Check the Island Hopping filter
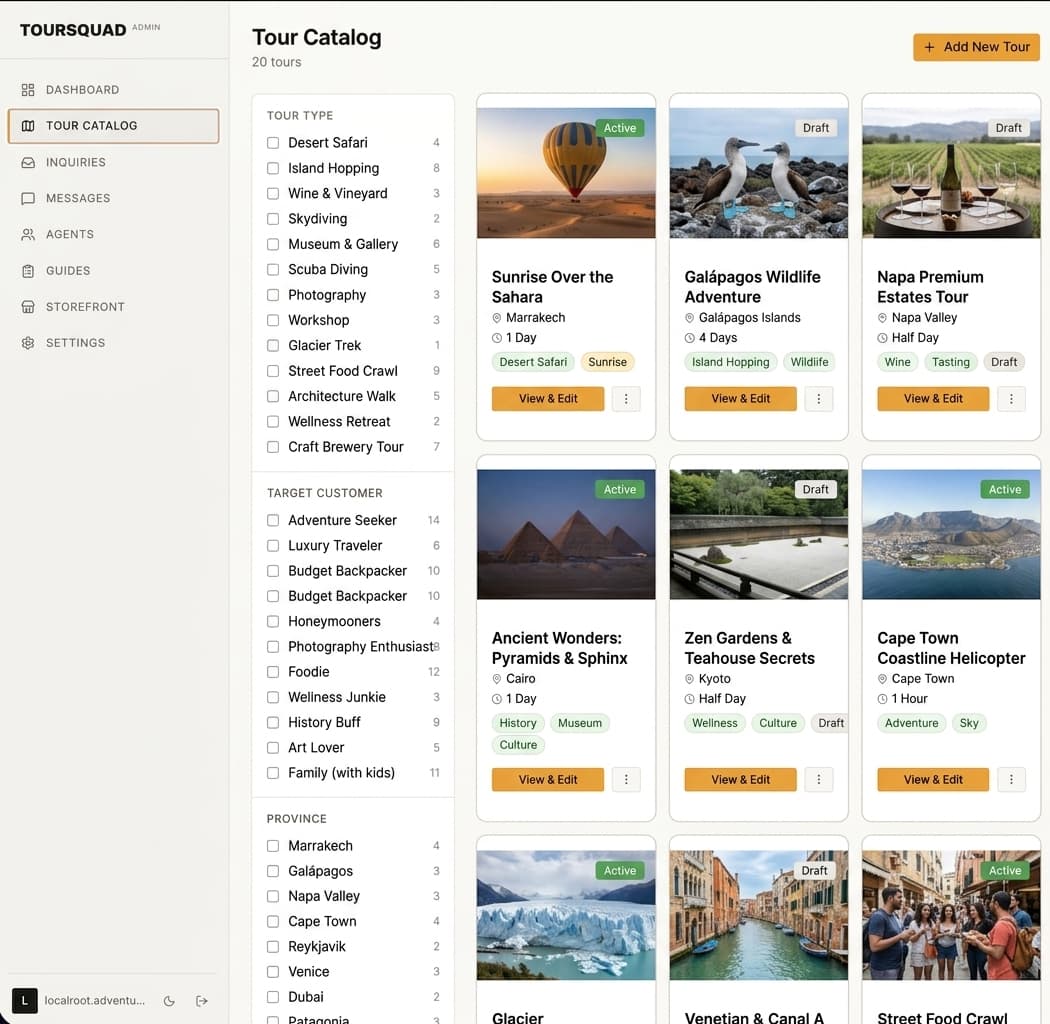The height and width of the screenshot is (1024, 1050). coord(273,168)
